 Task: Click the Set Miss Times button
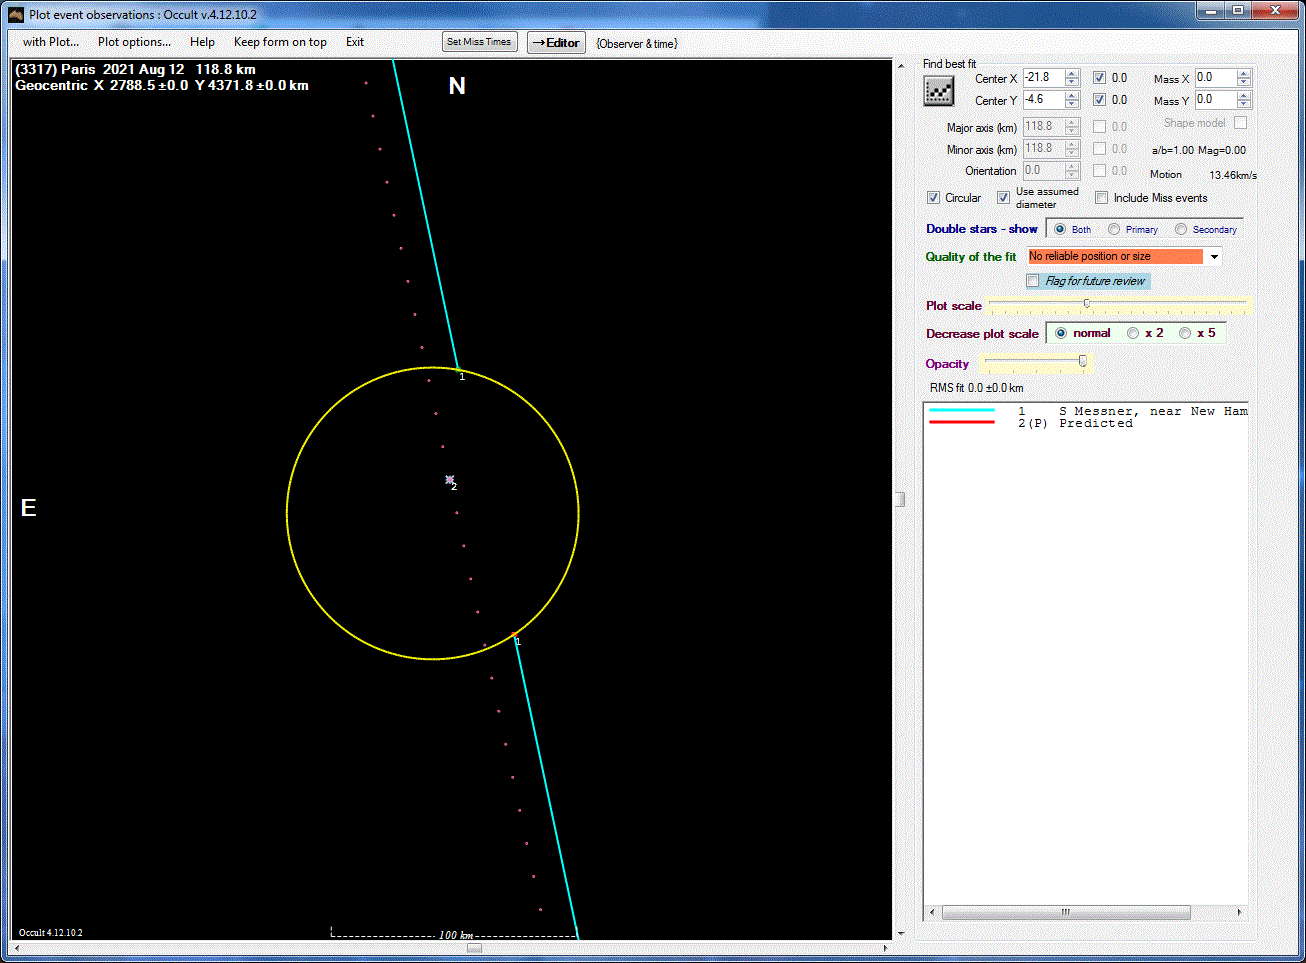pos(479,42)
